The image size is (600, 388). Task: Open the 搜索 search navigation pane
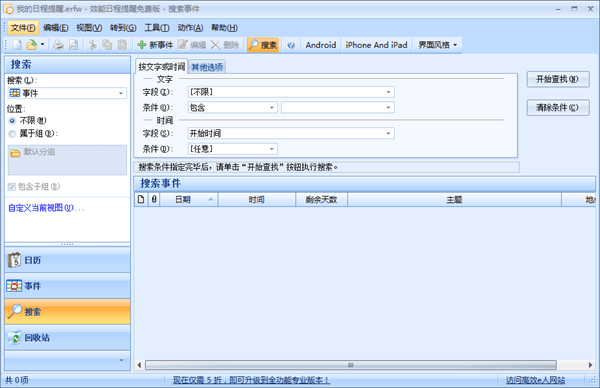(67, 312)
